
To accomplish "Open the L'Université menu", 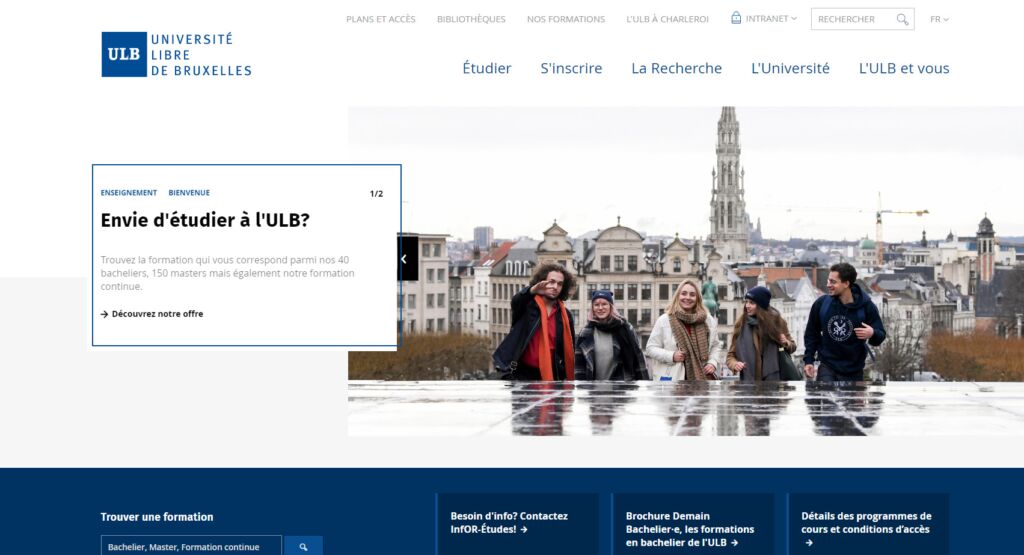I will pyautogui.click(x=790, y=68).
